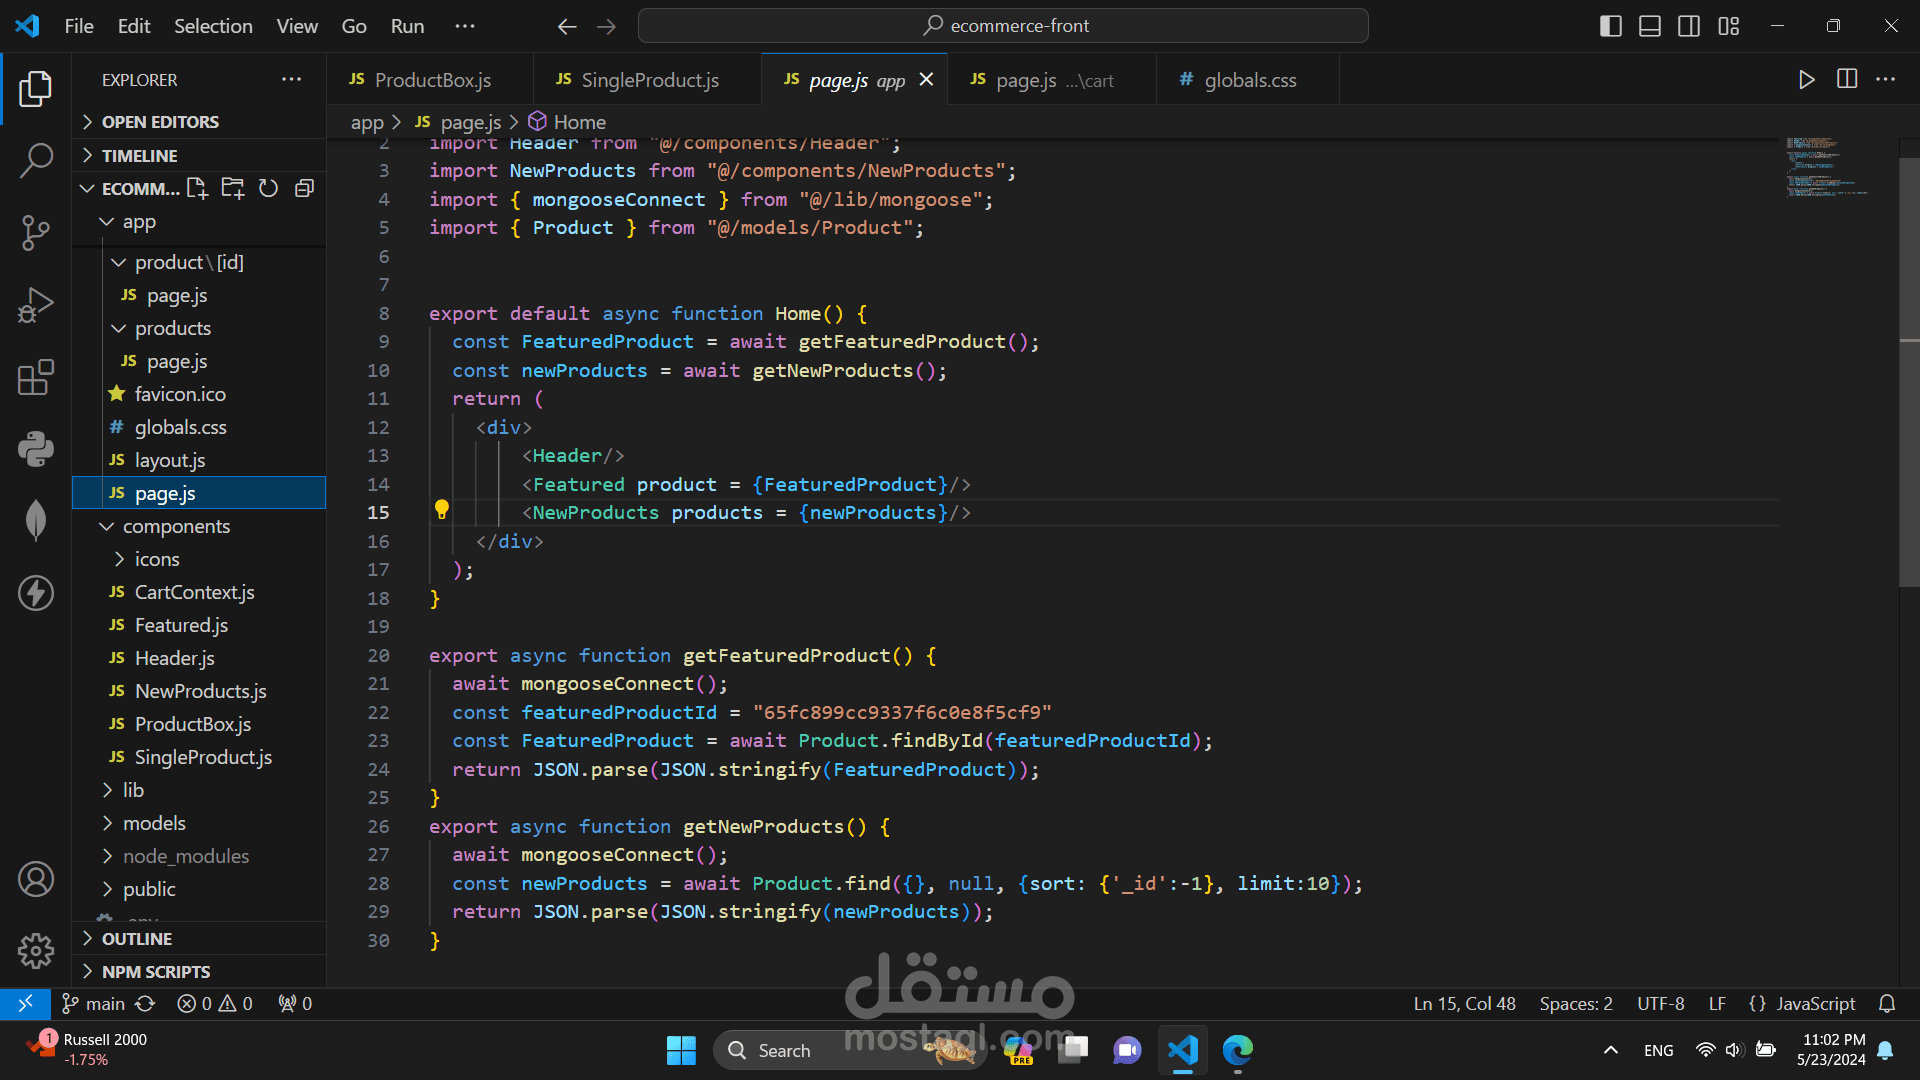Open the Run and Debug view

[x=36, y=305]
